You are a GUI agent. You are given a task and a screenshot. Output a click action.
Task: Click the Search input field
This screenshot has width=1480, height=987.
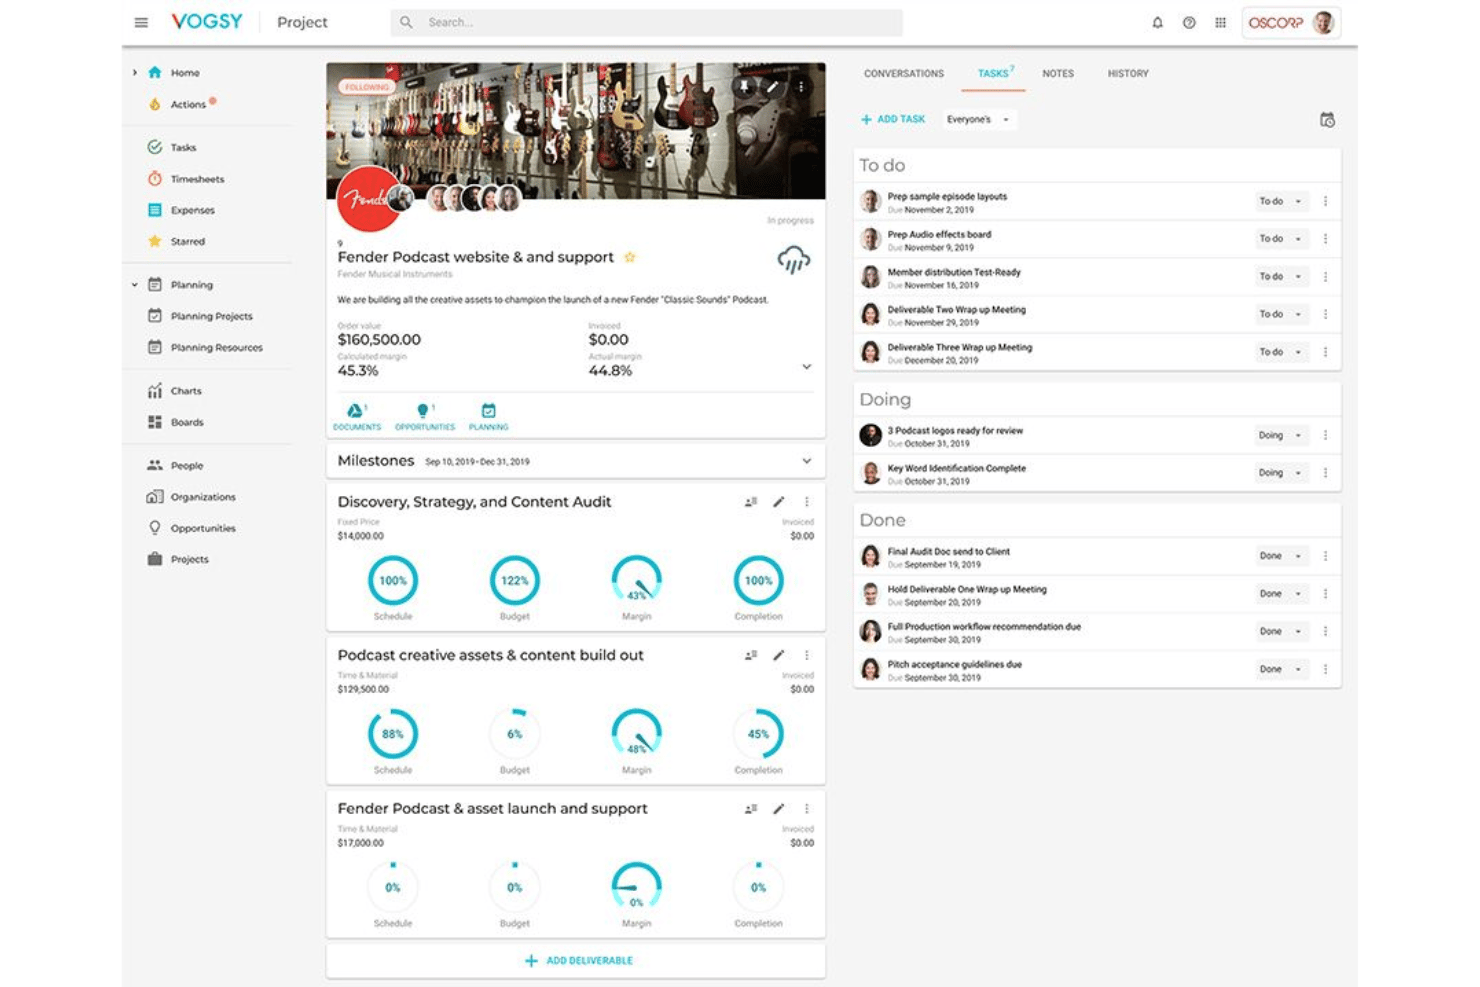(646, 22)
